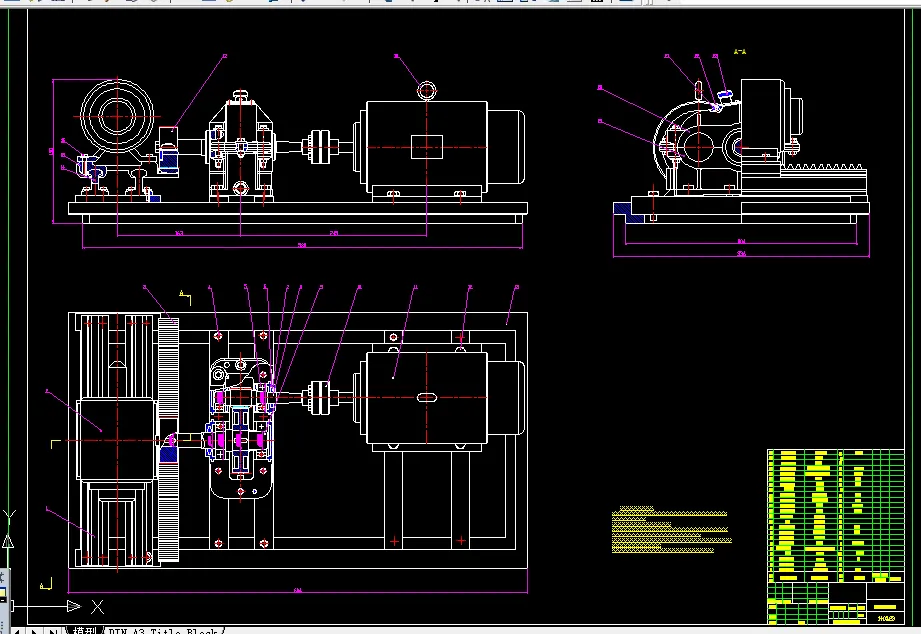Select the yellow A-A section view label
Viewport: 921px width, 634px height.
(x=740, y=52)
